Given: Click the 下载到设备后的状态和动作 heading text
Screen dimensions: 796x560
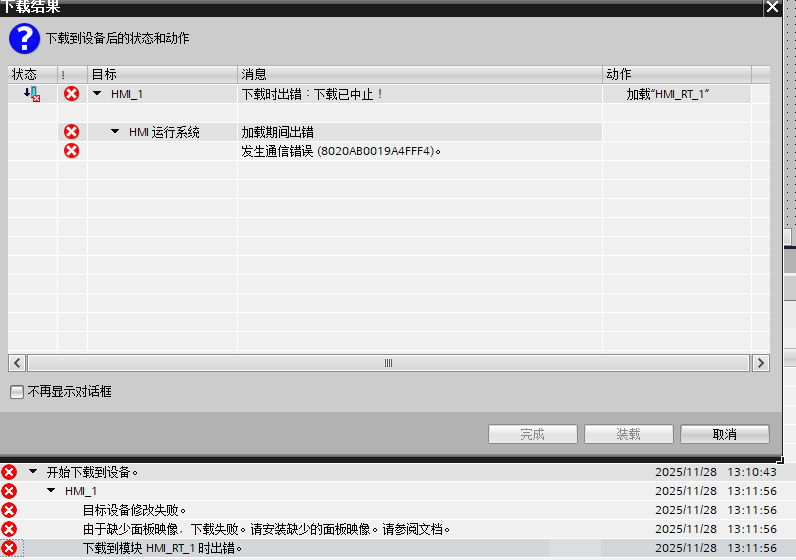Looking at the screenshot, I should (117, 39).
